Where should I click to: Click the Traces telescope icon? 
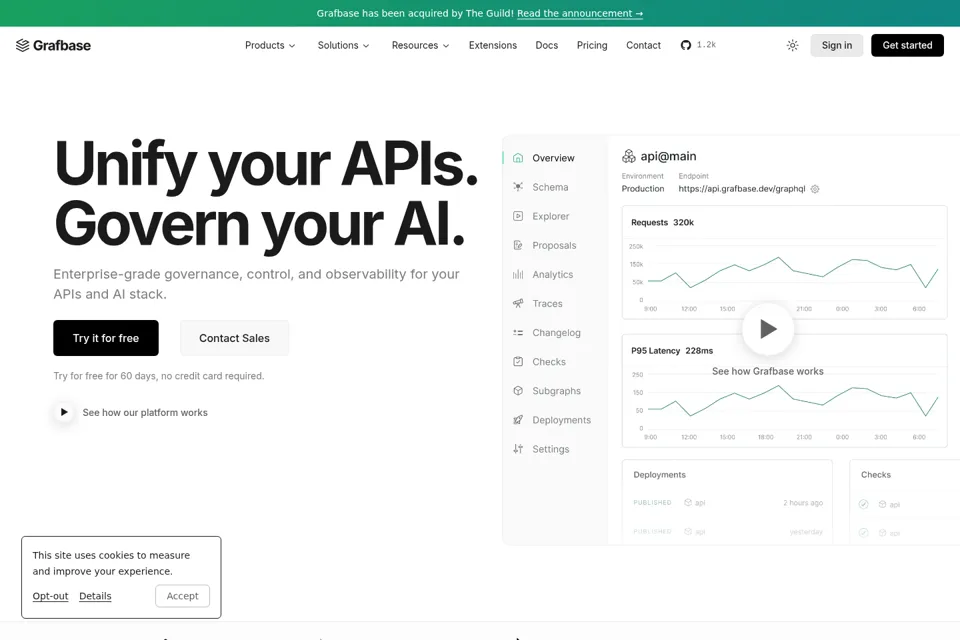518,304
